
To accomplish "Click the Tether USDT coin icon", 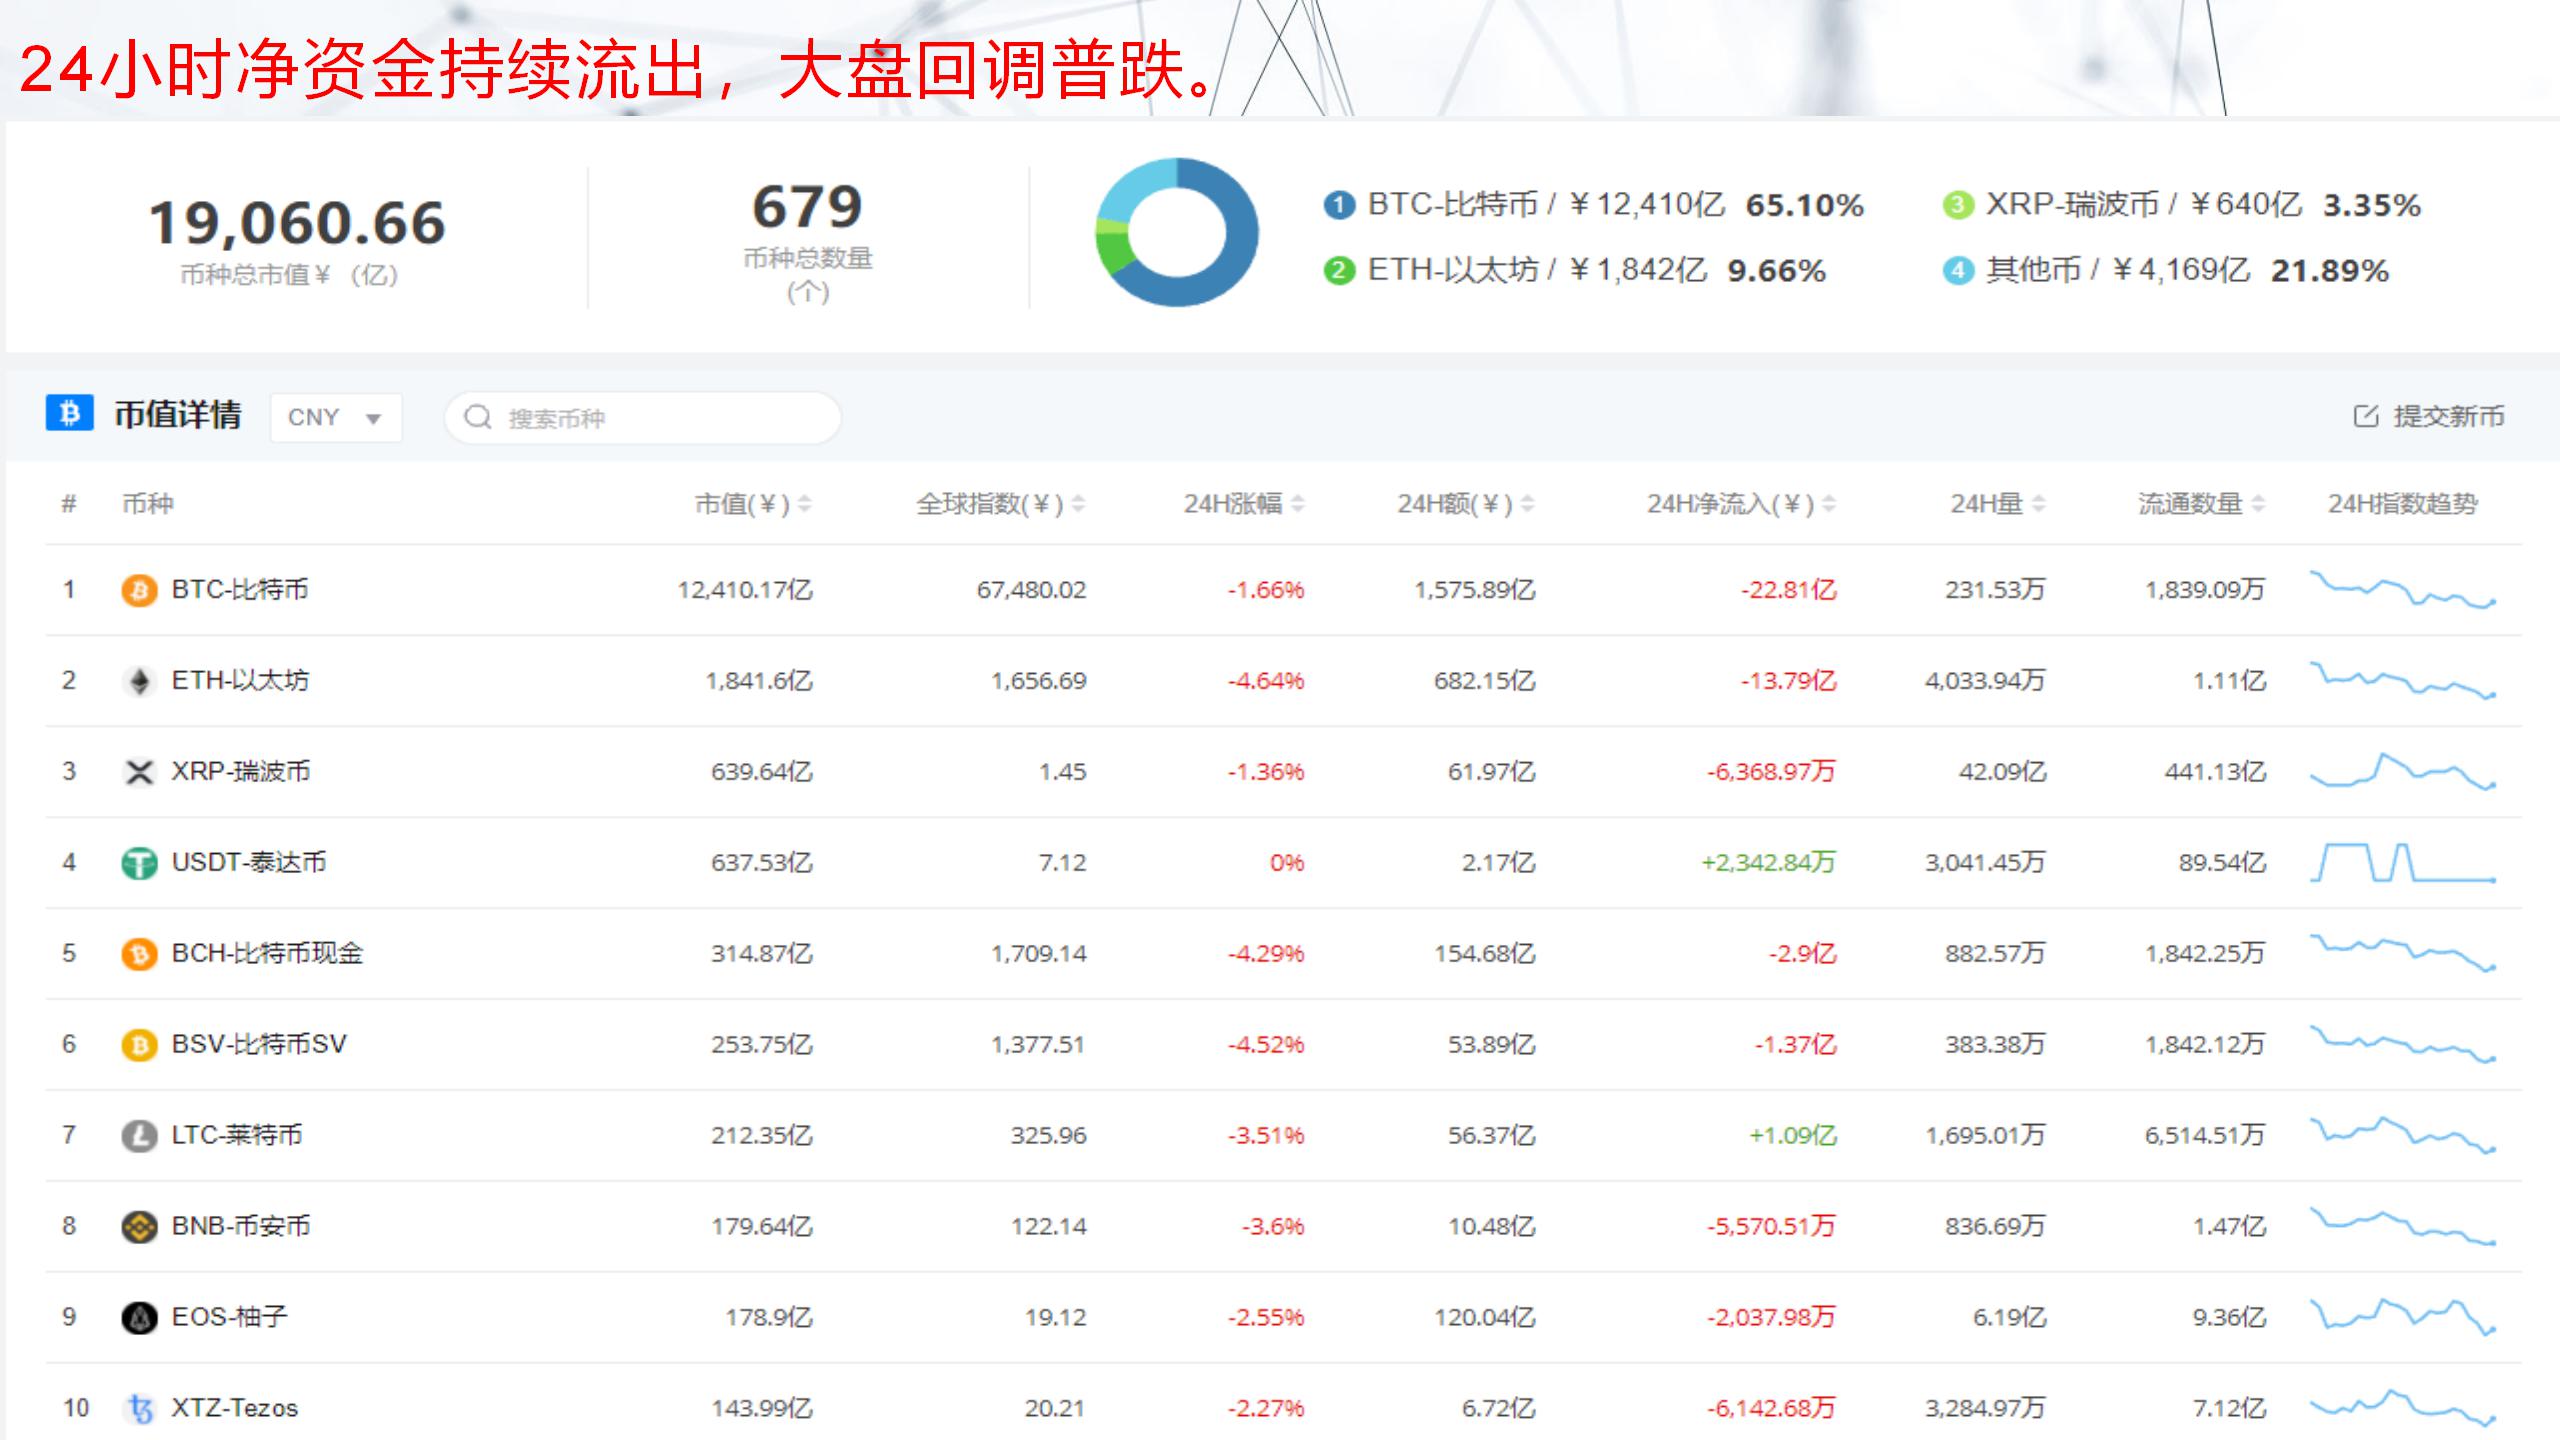I will (x=139, y=863).
